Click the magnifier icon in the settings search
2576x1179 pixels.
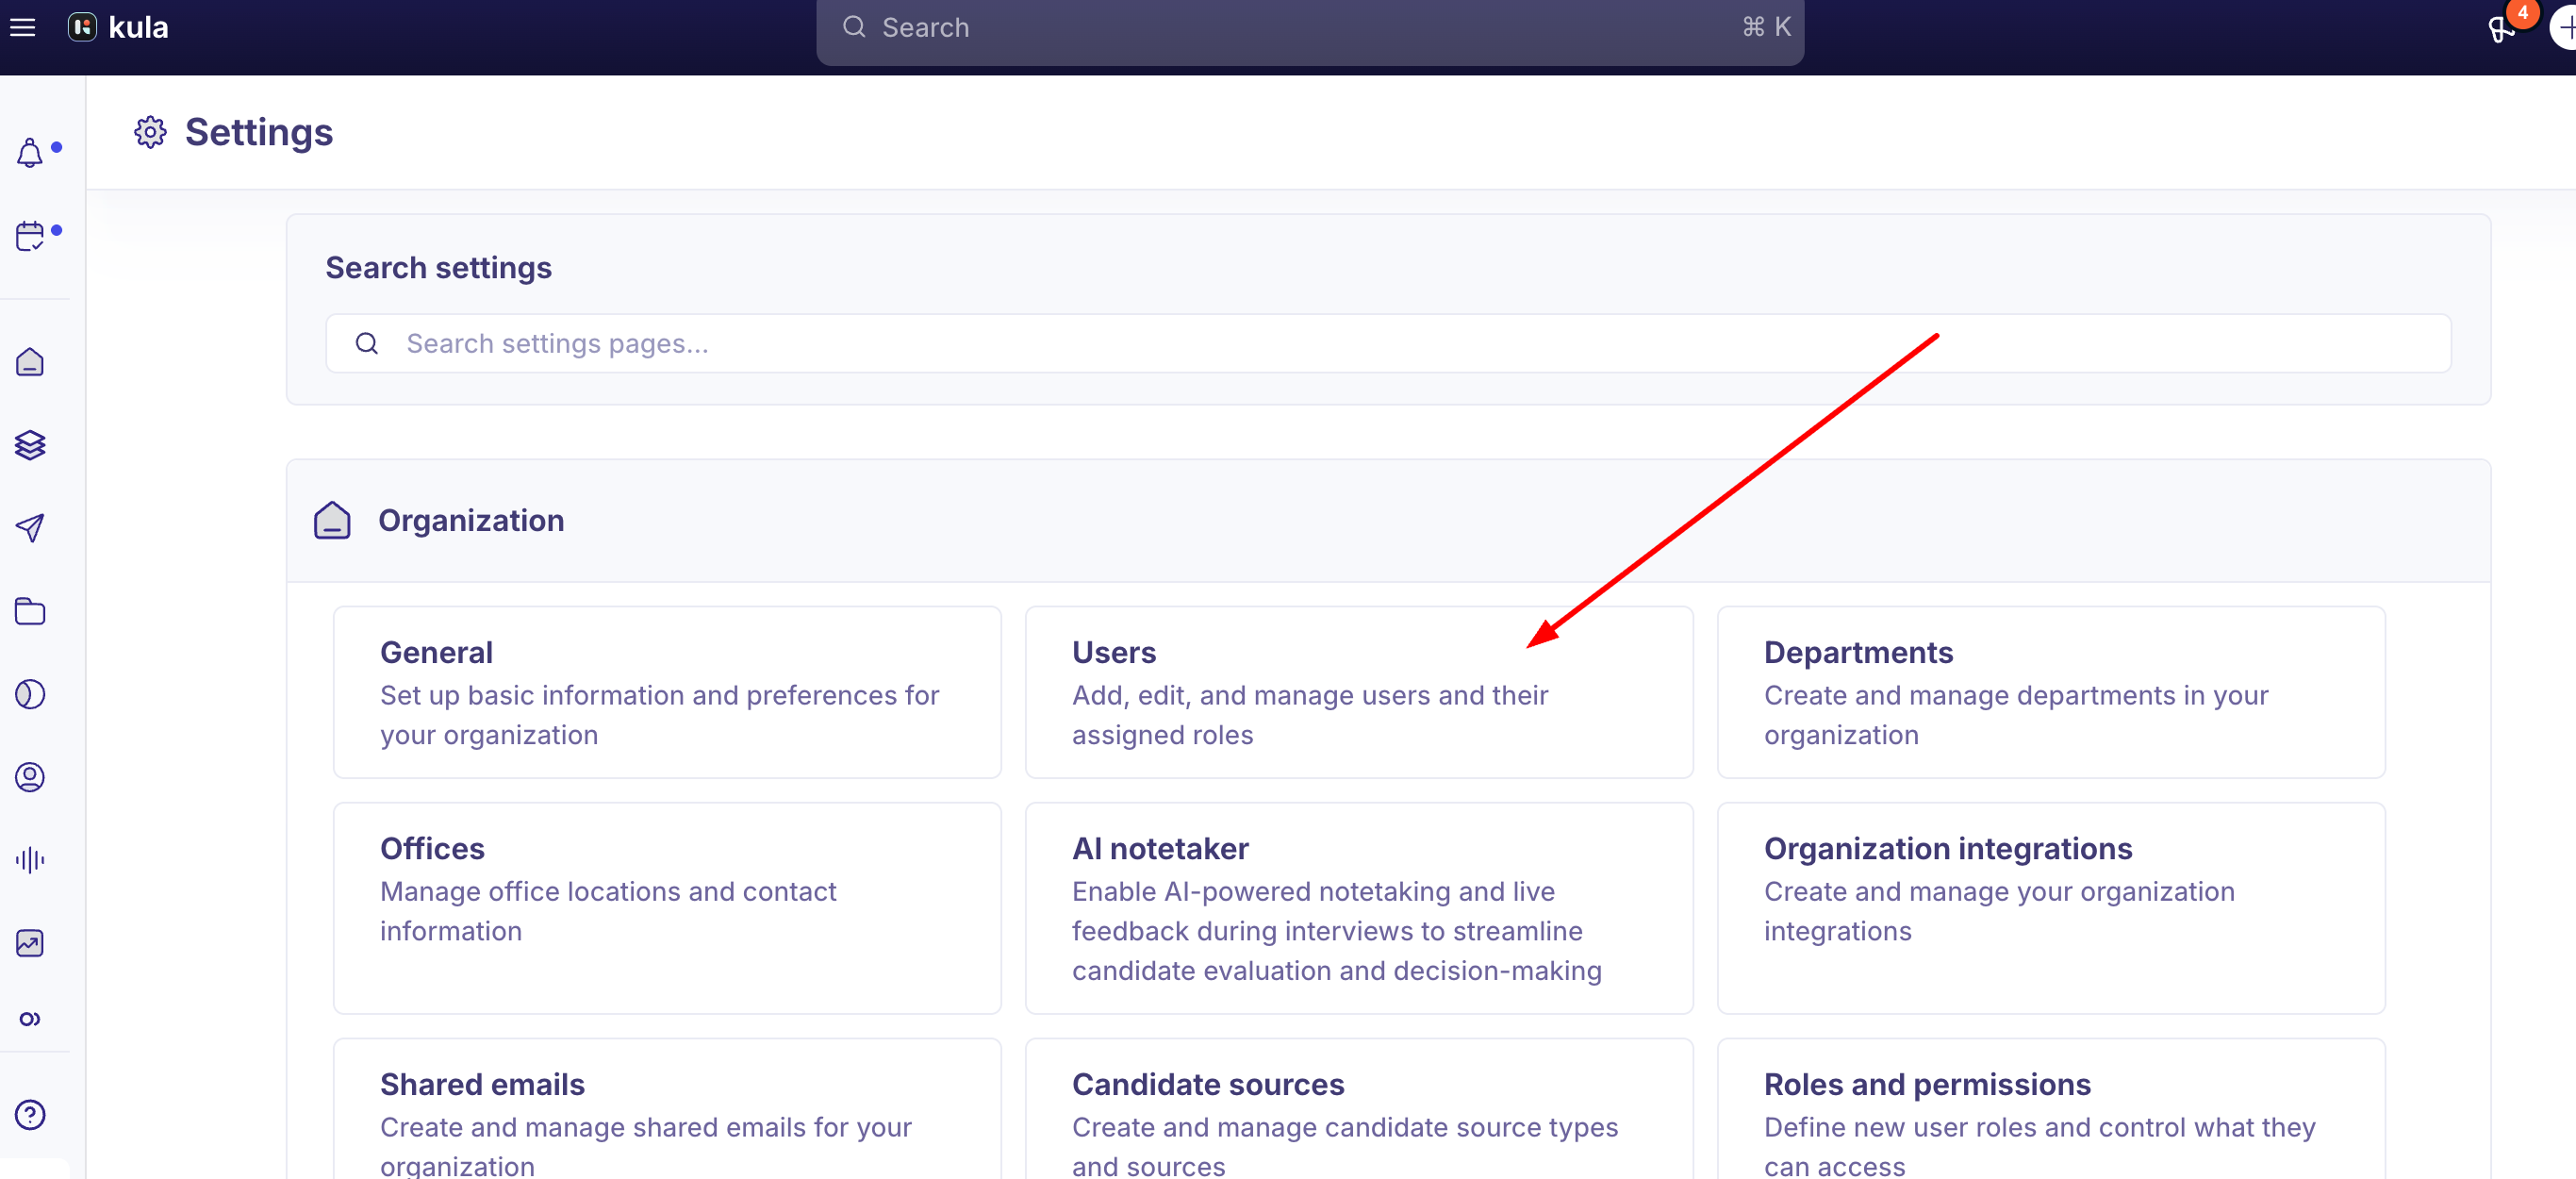pyautogui.click(x=367, y=344)
